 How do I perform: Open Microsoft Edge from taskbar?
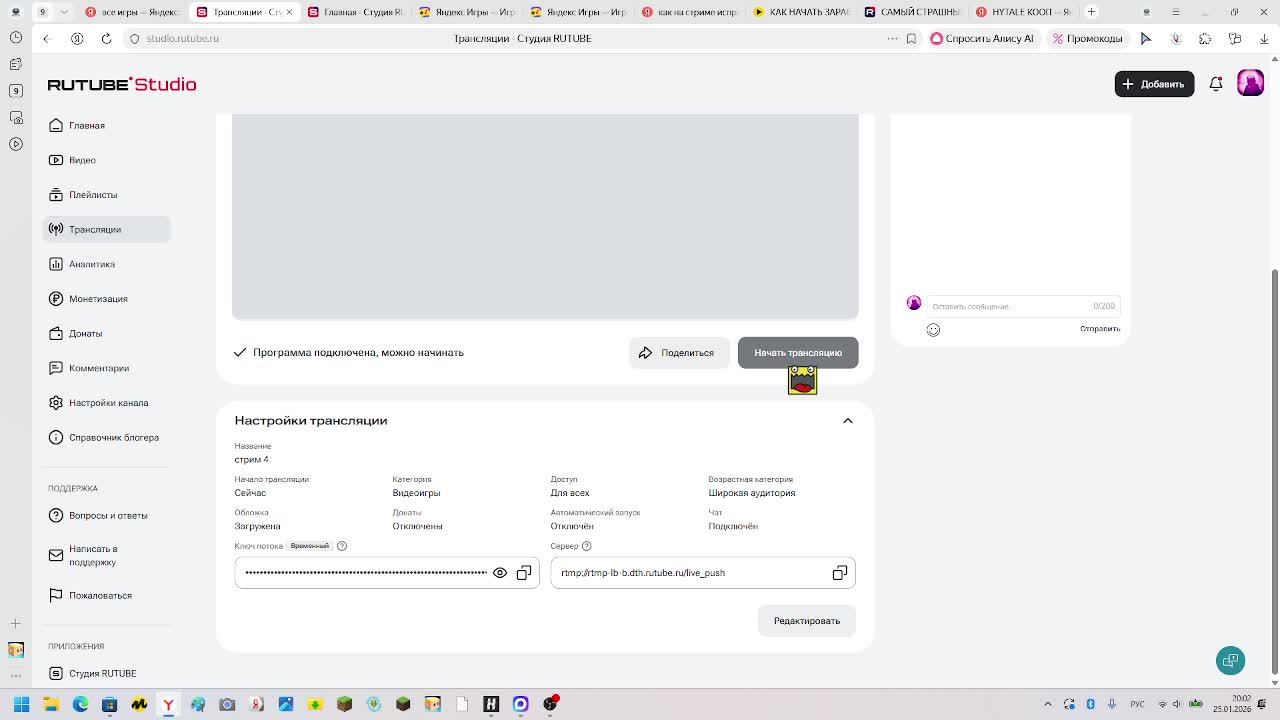point(80,704)
